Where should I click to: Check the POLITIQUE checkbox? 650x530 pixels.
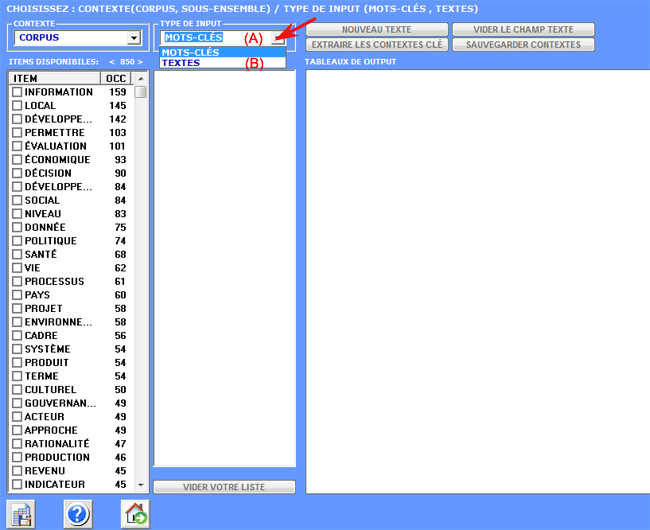point(17,241)
